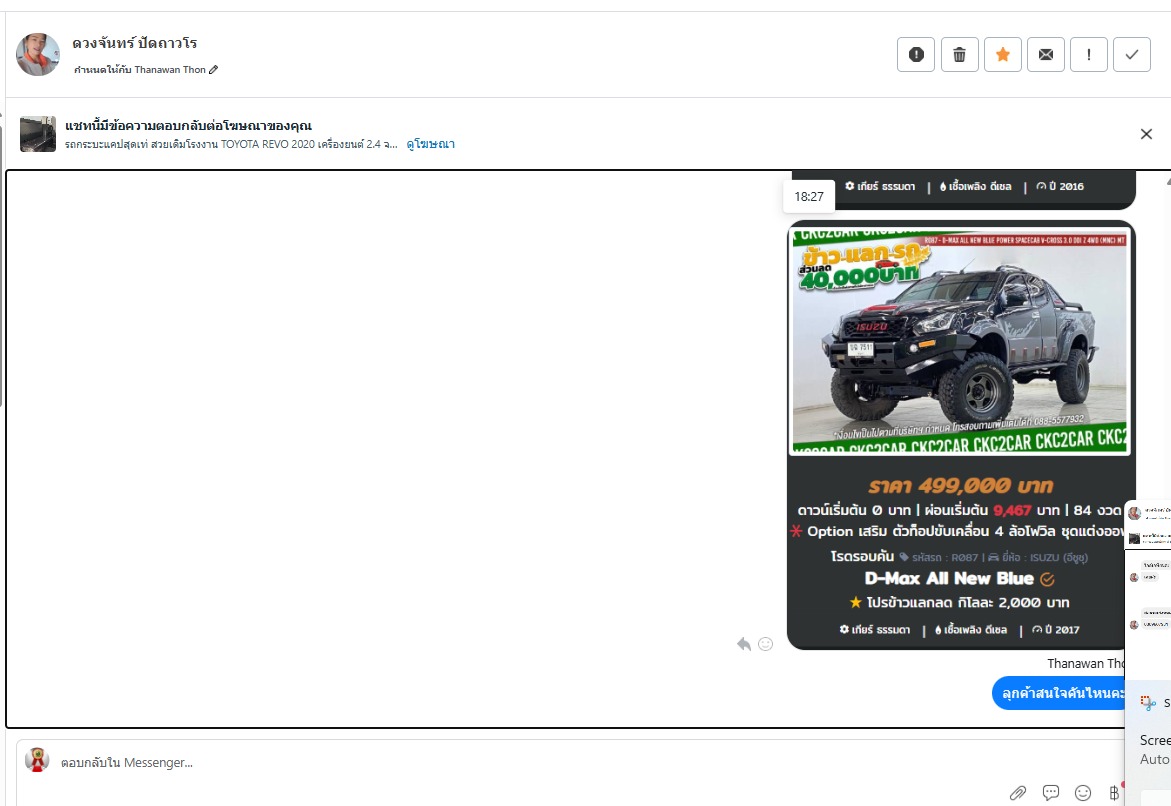Open the baht payment request icon

click(1114, 793)
